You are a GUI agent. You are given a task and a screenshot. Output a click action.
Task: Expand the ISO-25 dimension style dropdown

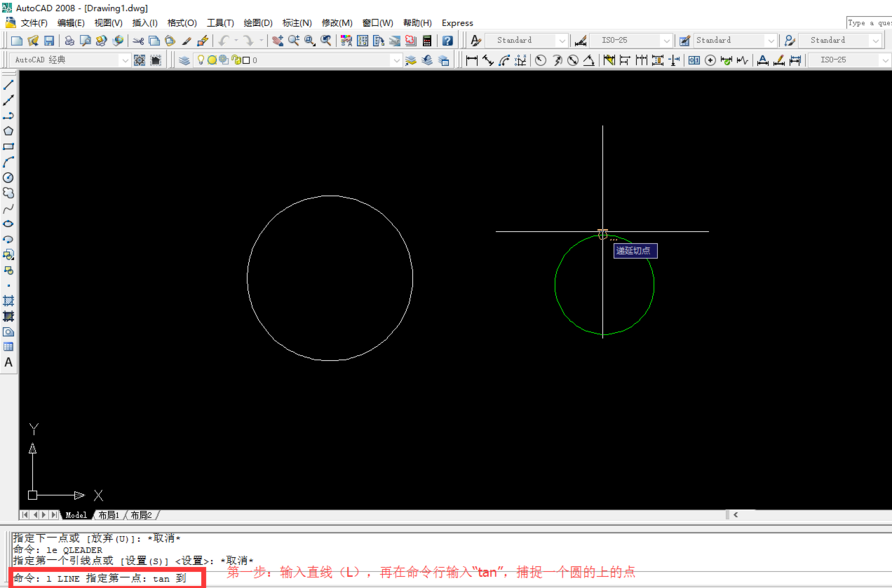point(665,41)
